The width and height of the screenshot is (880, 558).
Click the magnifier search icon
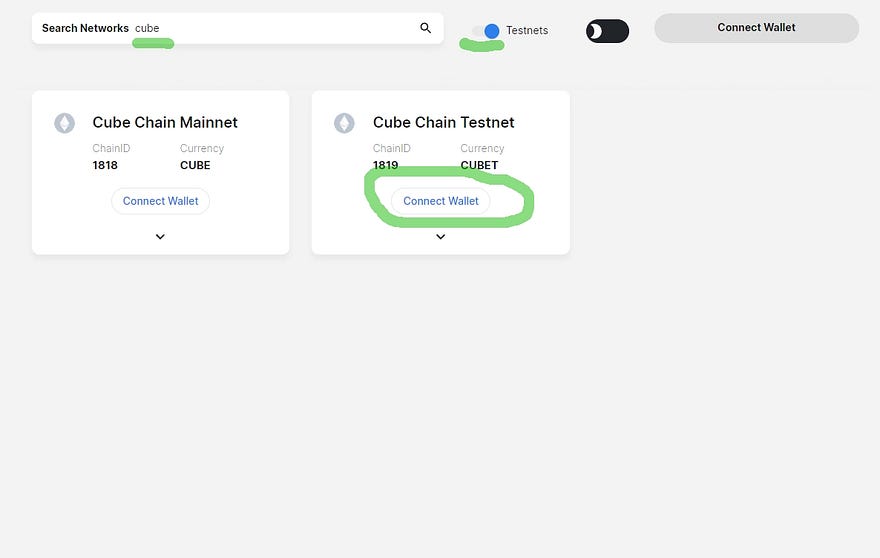pos(425,28)
